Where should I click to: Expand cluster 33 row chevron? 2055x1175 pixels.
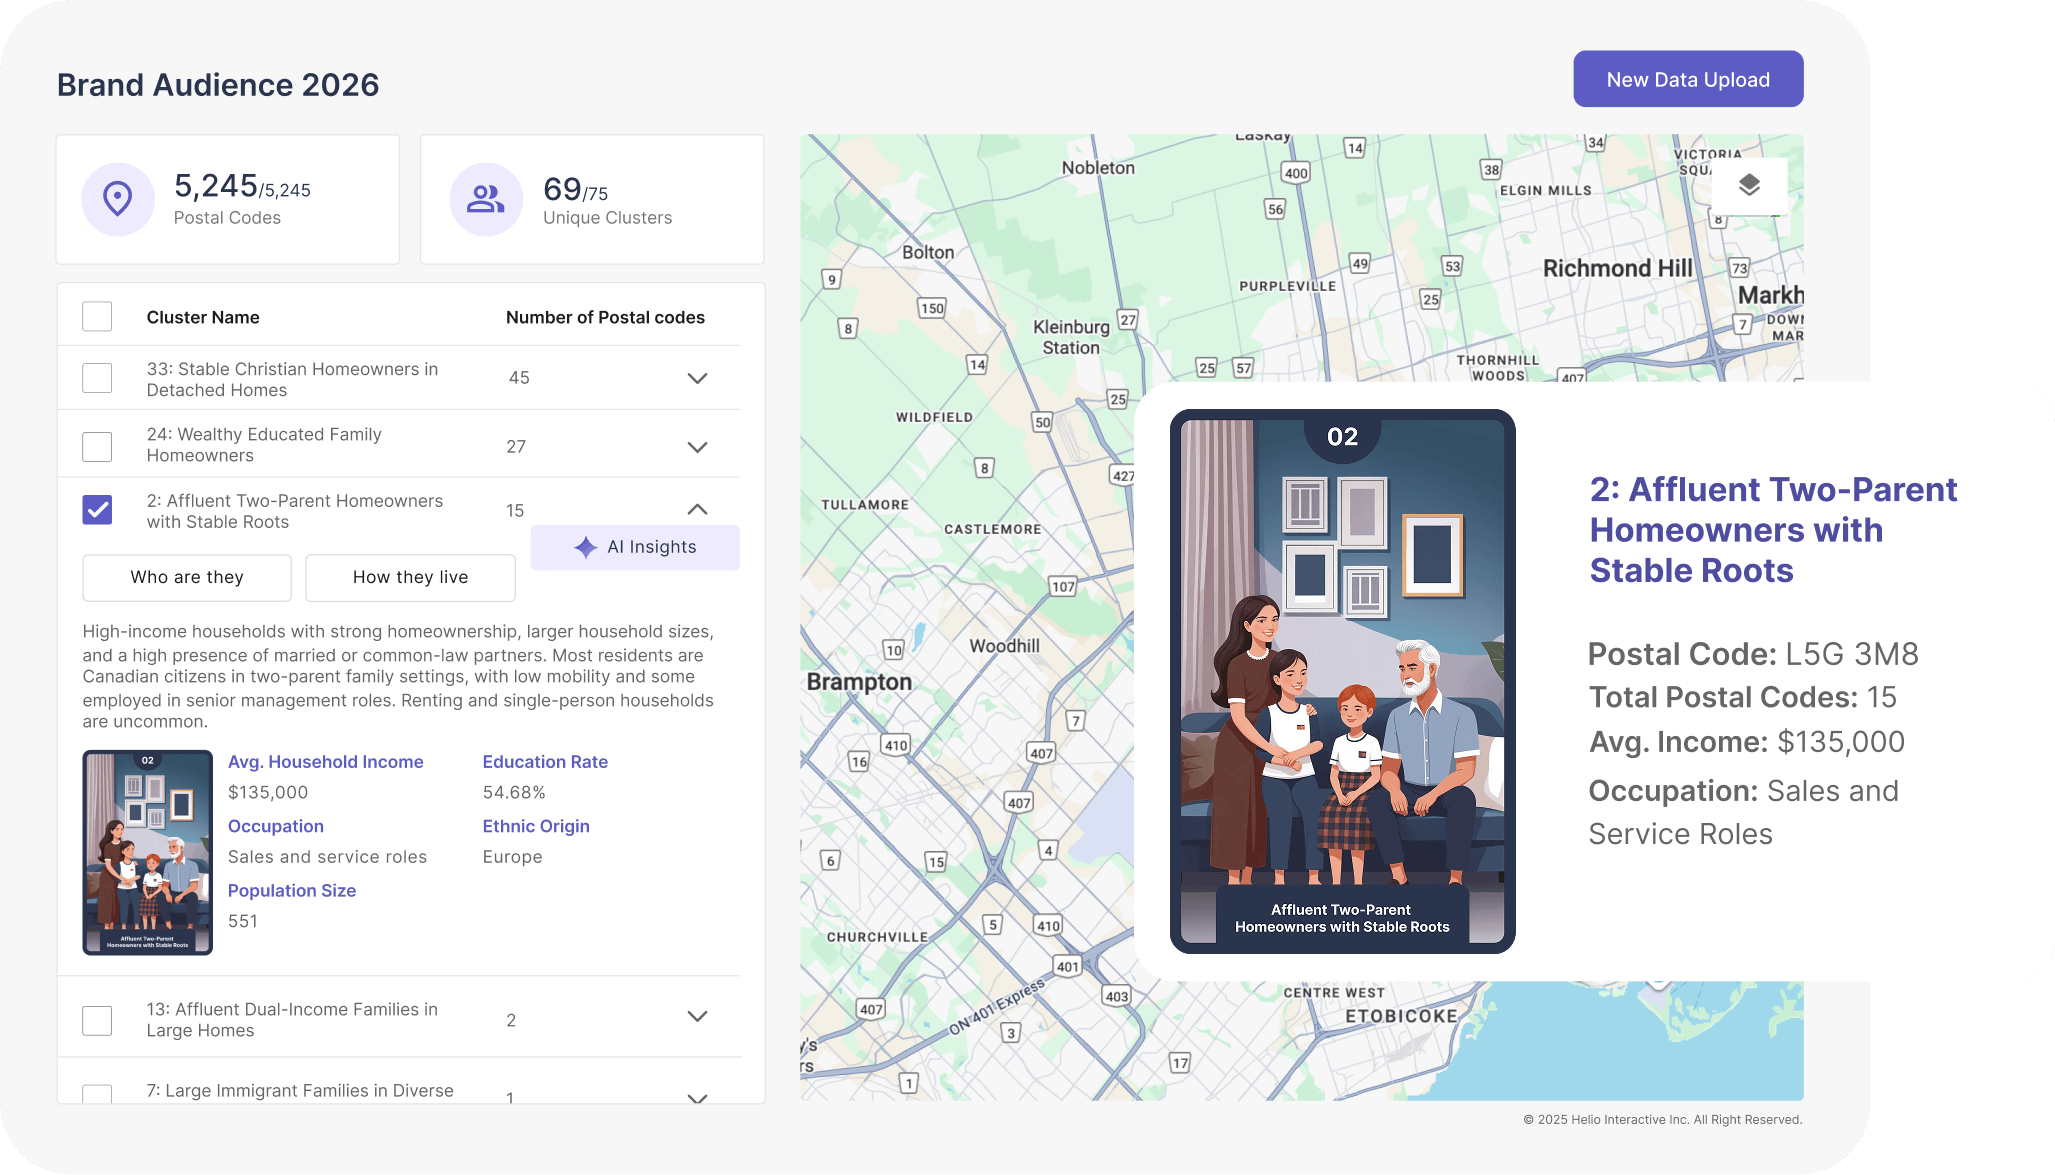tap(698, 378)
